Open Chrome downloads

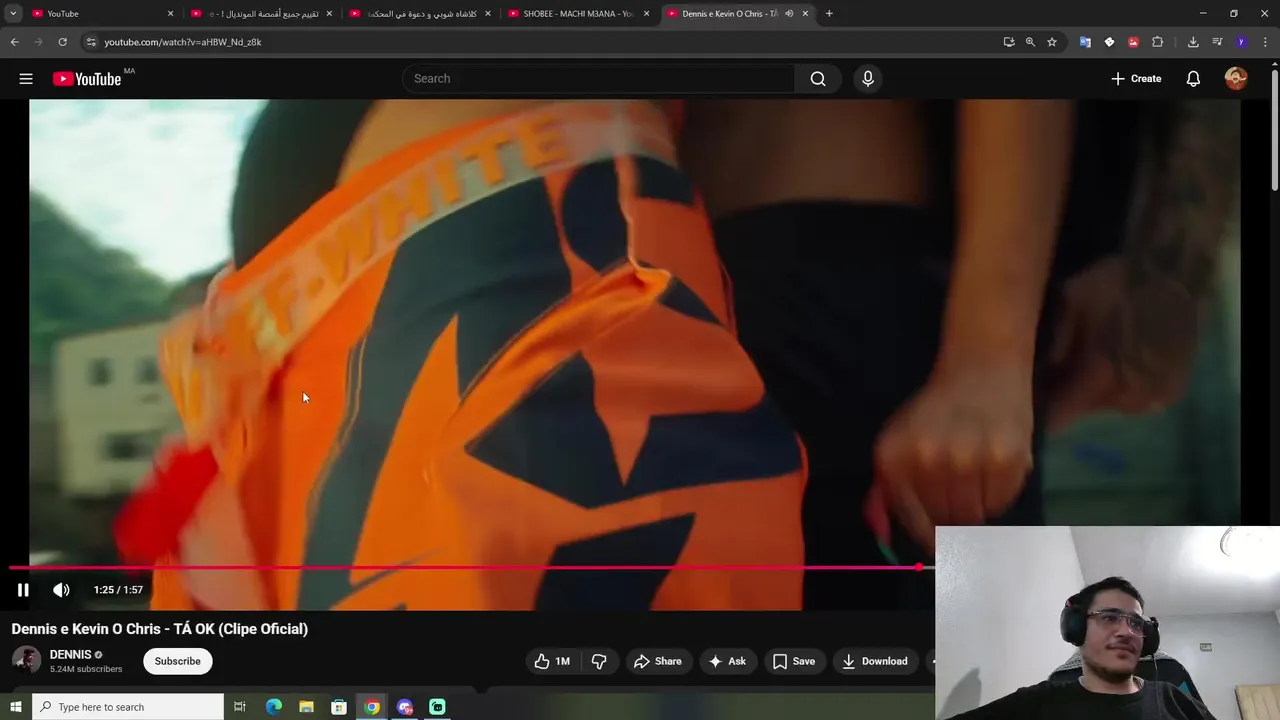[1193, 42]
